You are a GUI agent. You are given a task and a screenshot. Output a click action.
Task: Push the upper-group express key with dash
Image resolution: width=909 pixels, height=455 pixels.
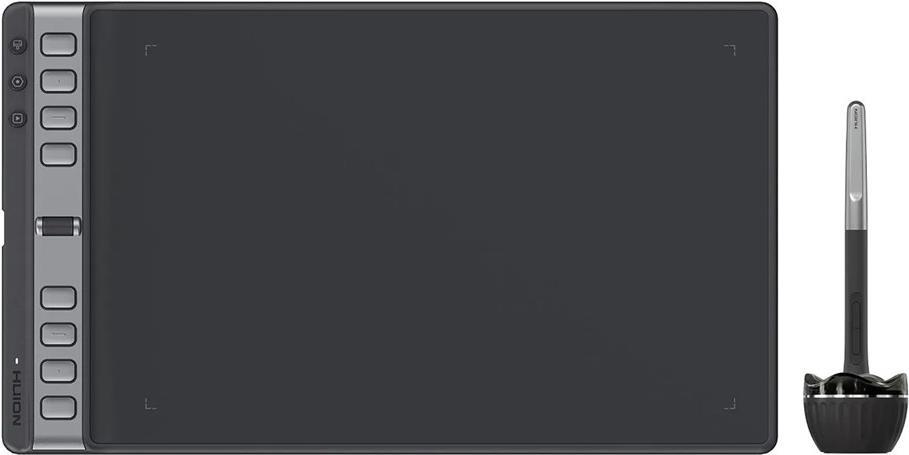point(58,118)
